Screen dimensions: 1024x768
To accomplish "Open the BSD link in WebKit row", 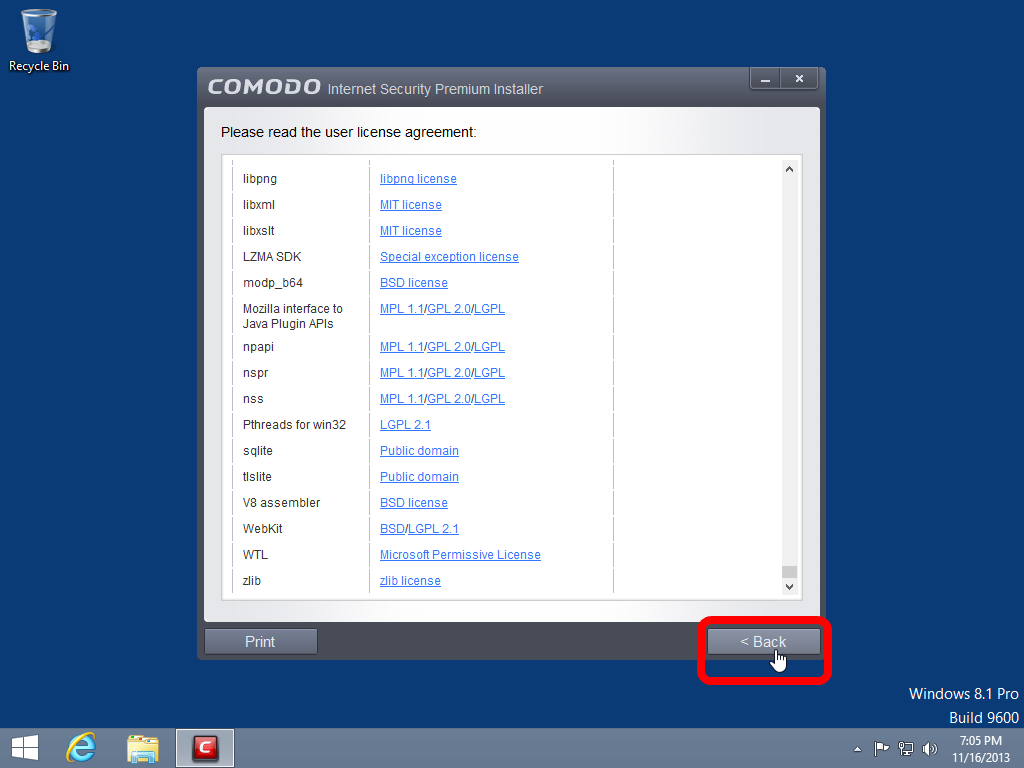I will tap(392, 529).
